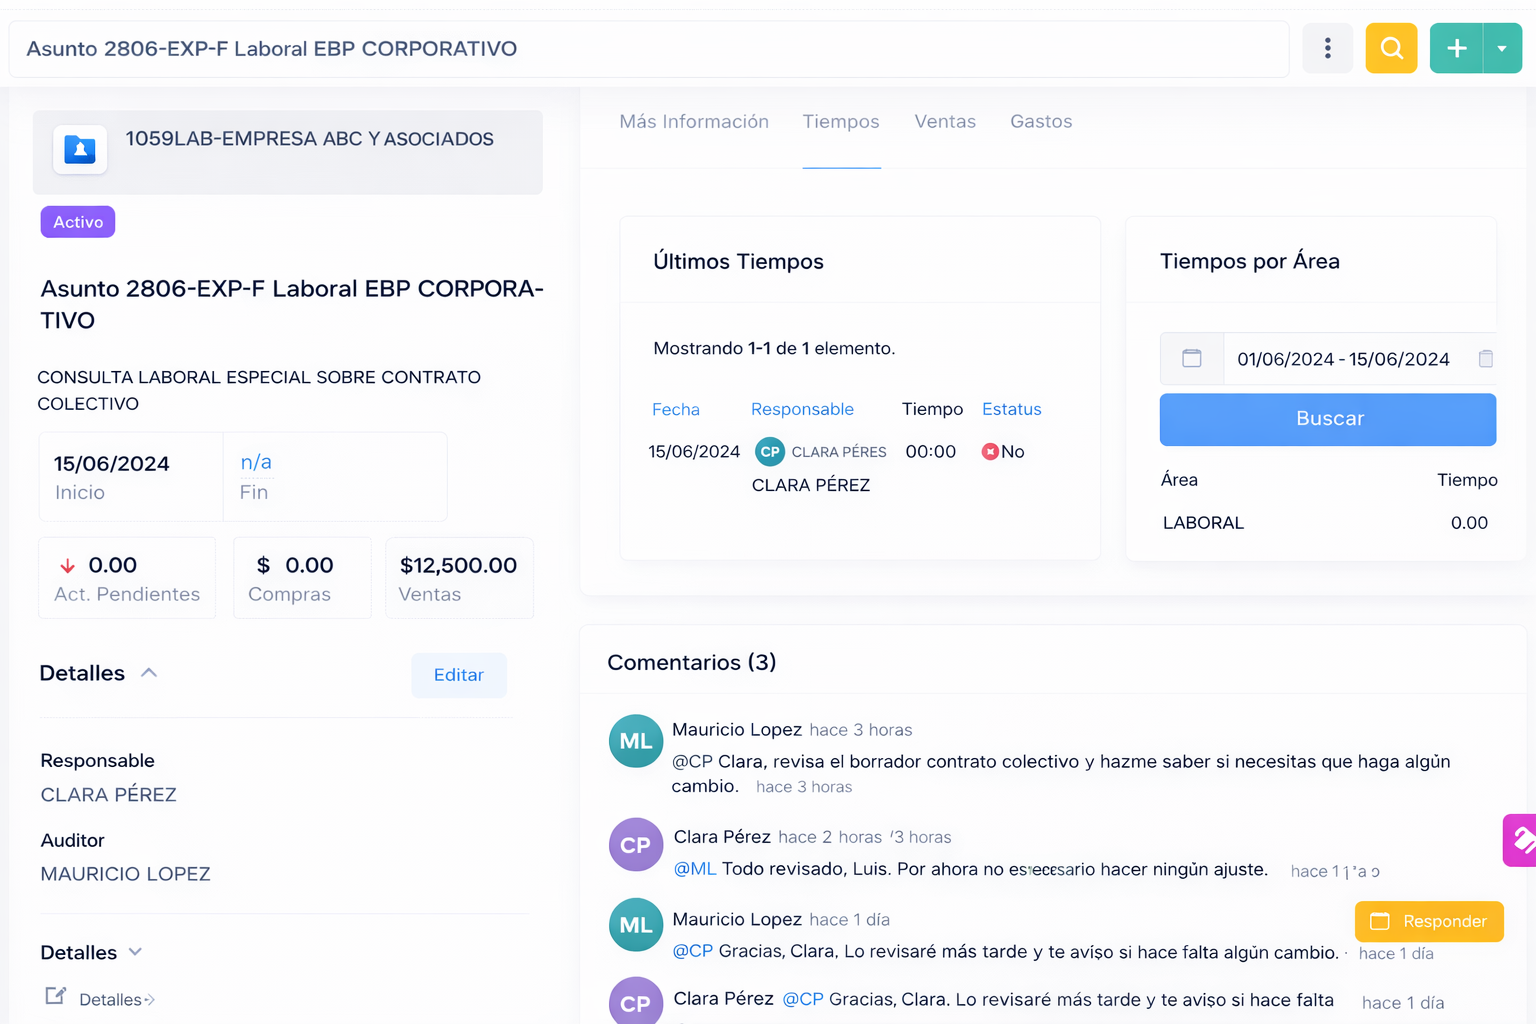Click the pink floating widget on right edge
This screenshot has height=1024, width=1536.
(x=1520, y=840)
